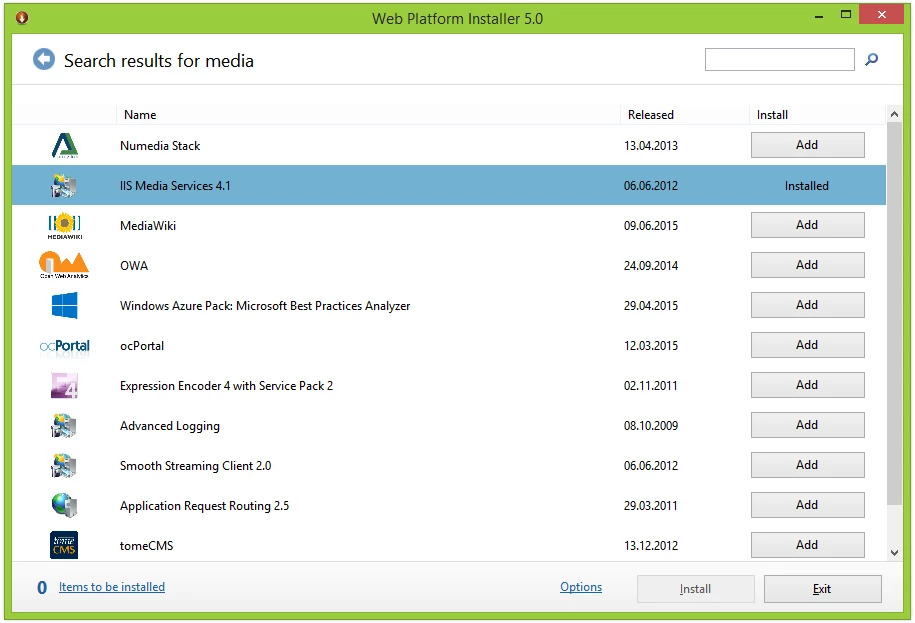Open the Options link
This screenshot has height=623, width=915.
(x=581, y=587)
